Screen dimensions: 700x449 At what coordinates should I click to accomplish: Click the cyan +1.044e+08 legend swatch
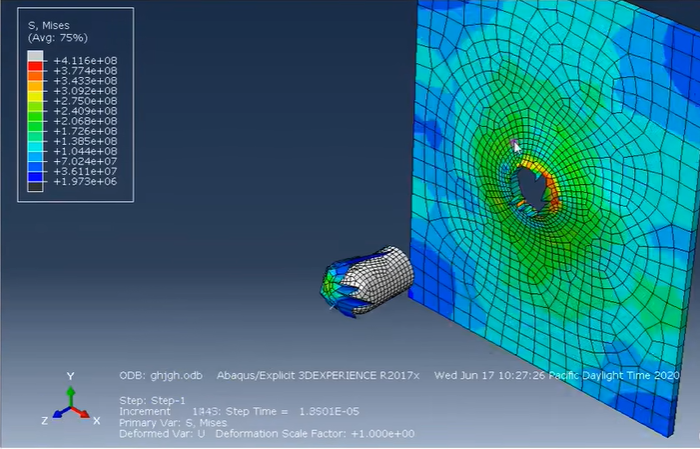pyautogui.click(x=35, y=146)
